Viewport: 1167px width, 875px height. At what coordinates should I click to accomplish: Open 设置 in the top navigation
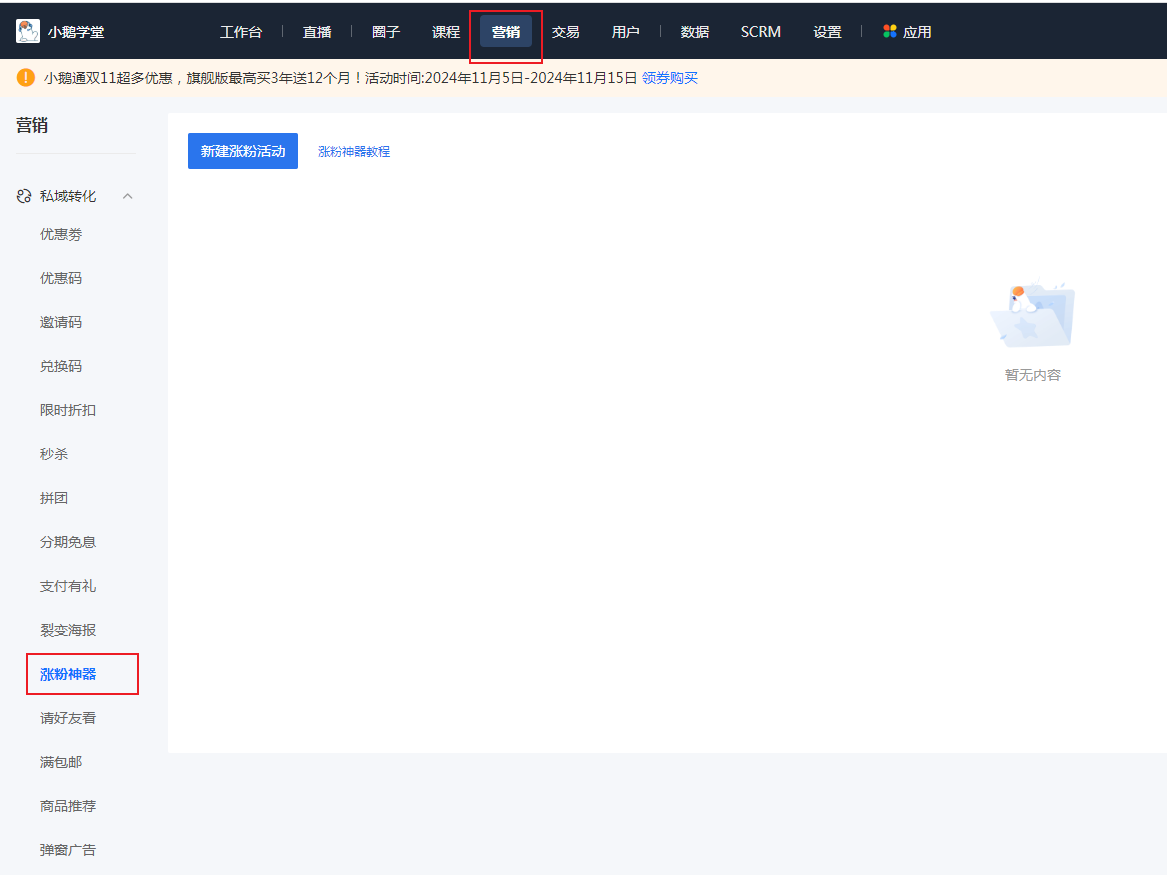827,32
